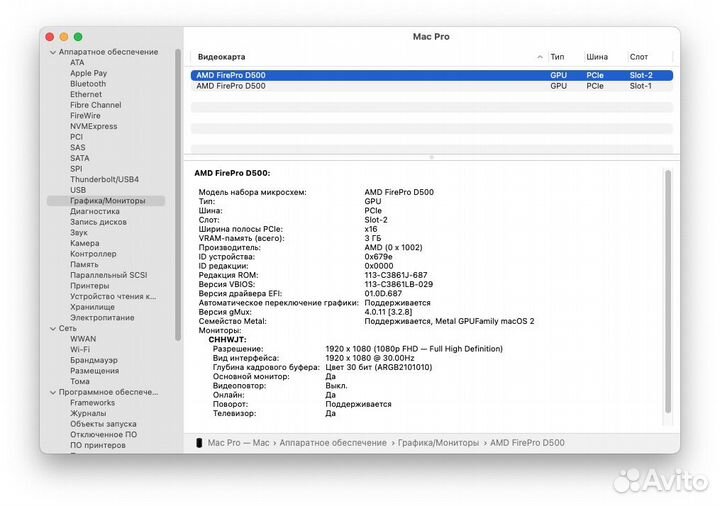
Task: Open Размещения entry
Action: coord(95,371)
